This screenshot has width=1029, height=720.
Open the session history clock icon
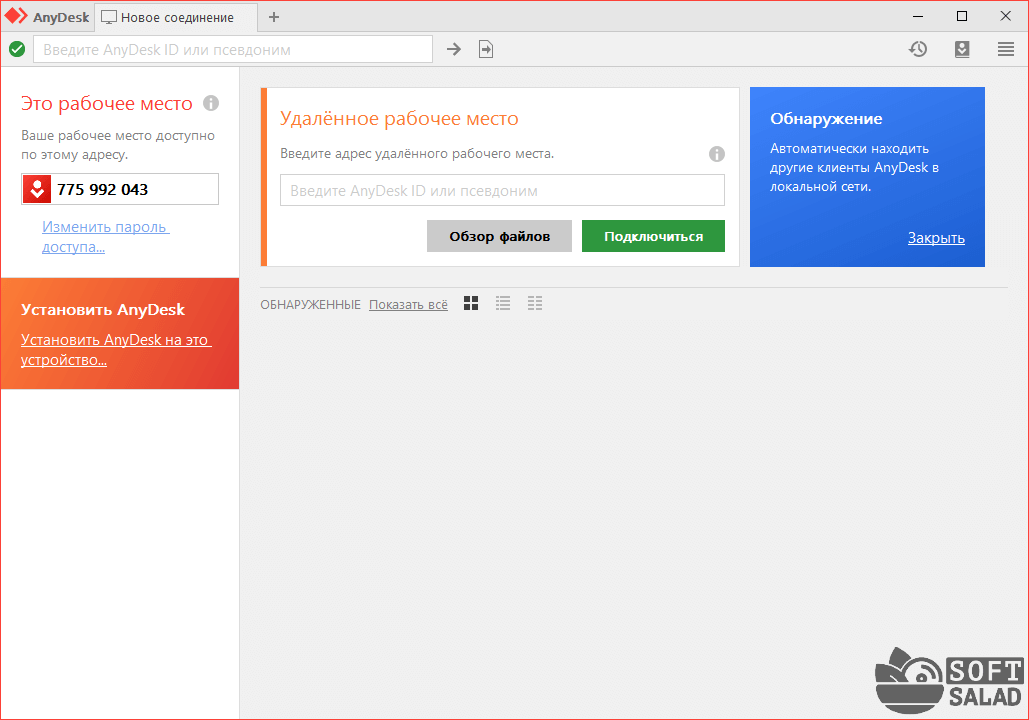918,49
